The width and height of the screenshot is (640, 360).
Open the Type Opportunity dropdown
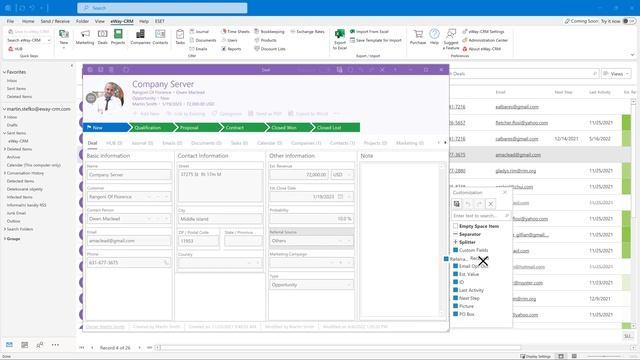349,285
